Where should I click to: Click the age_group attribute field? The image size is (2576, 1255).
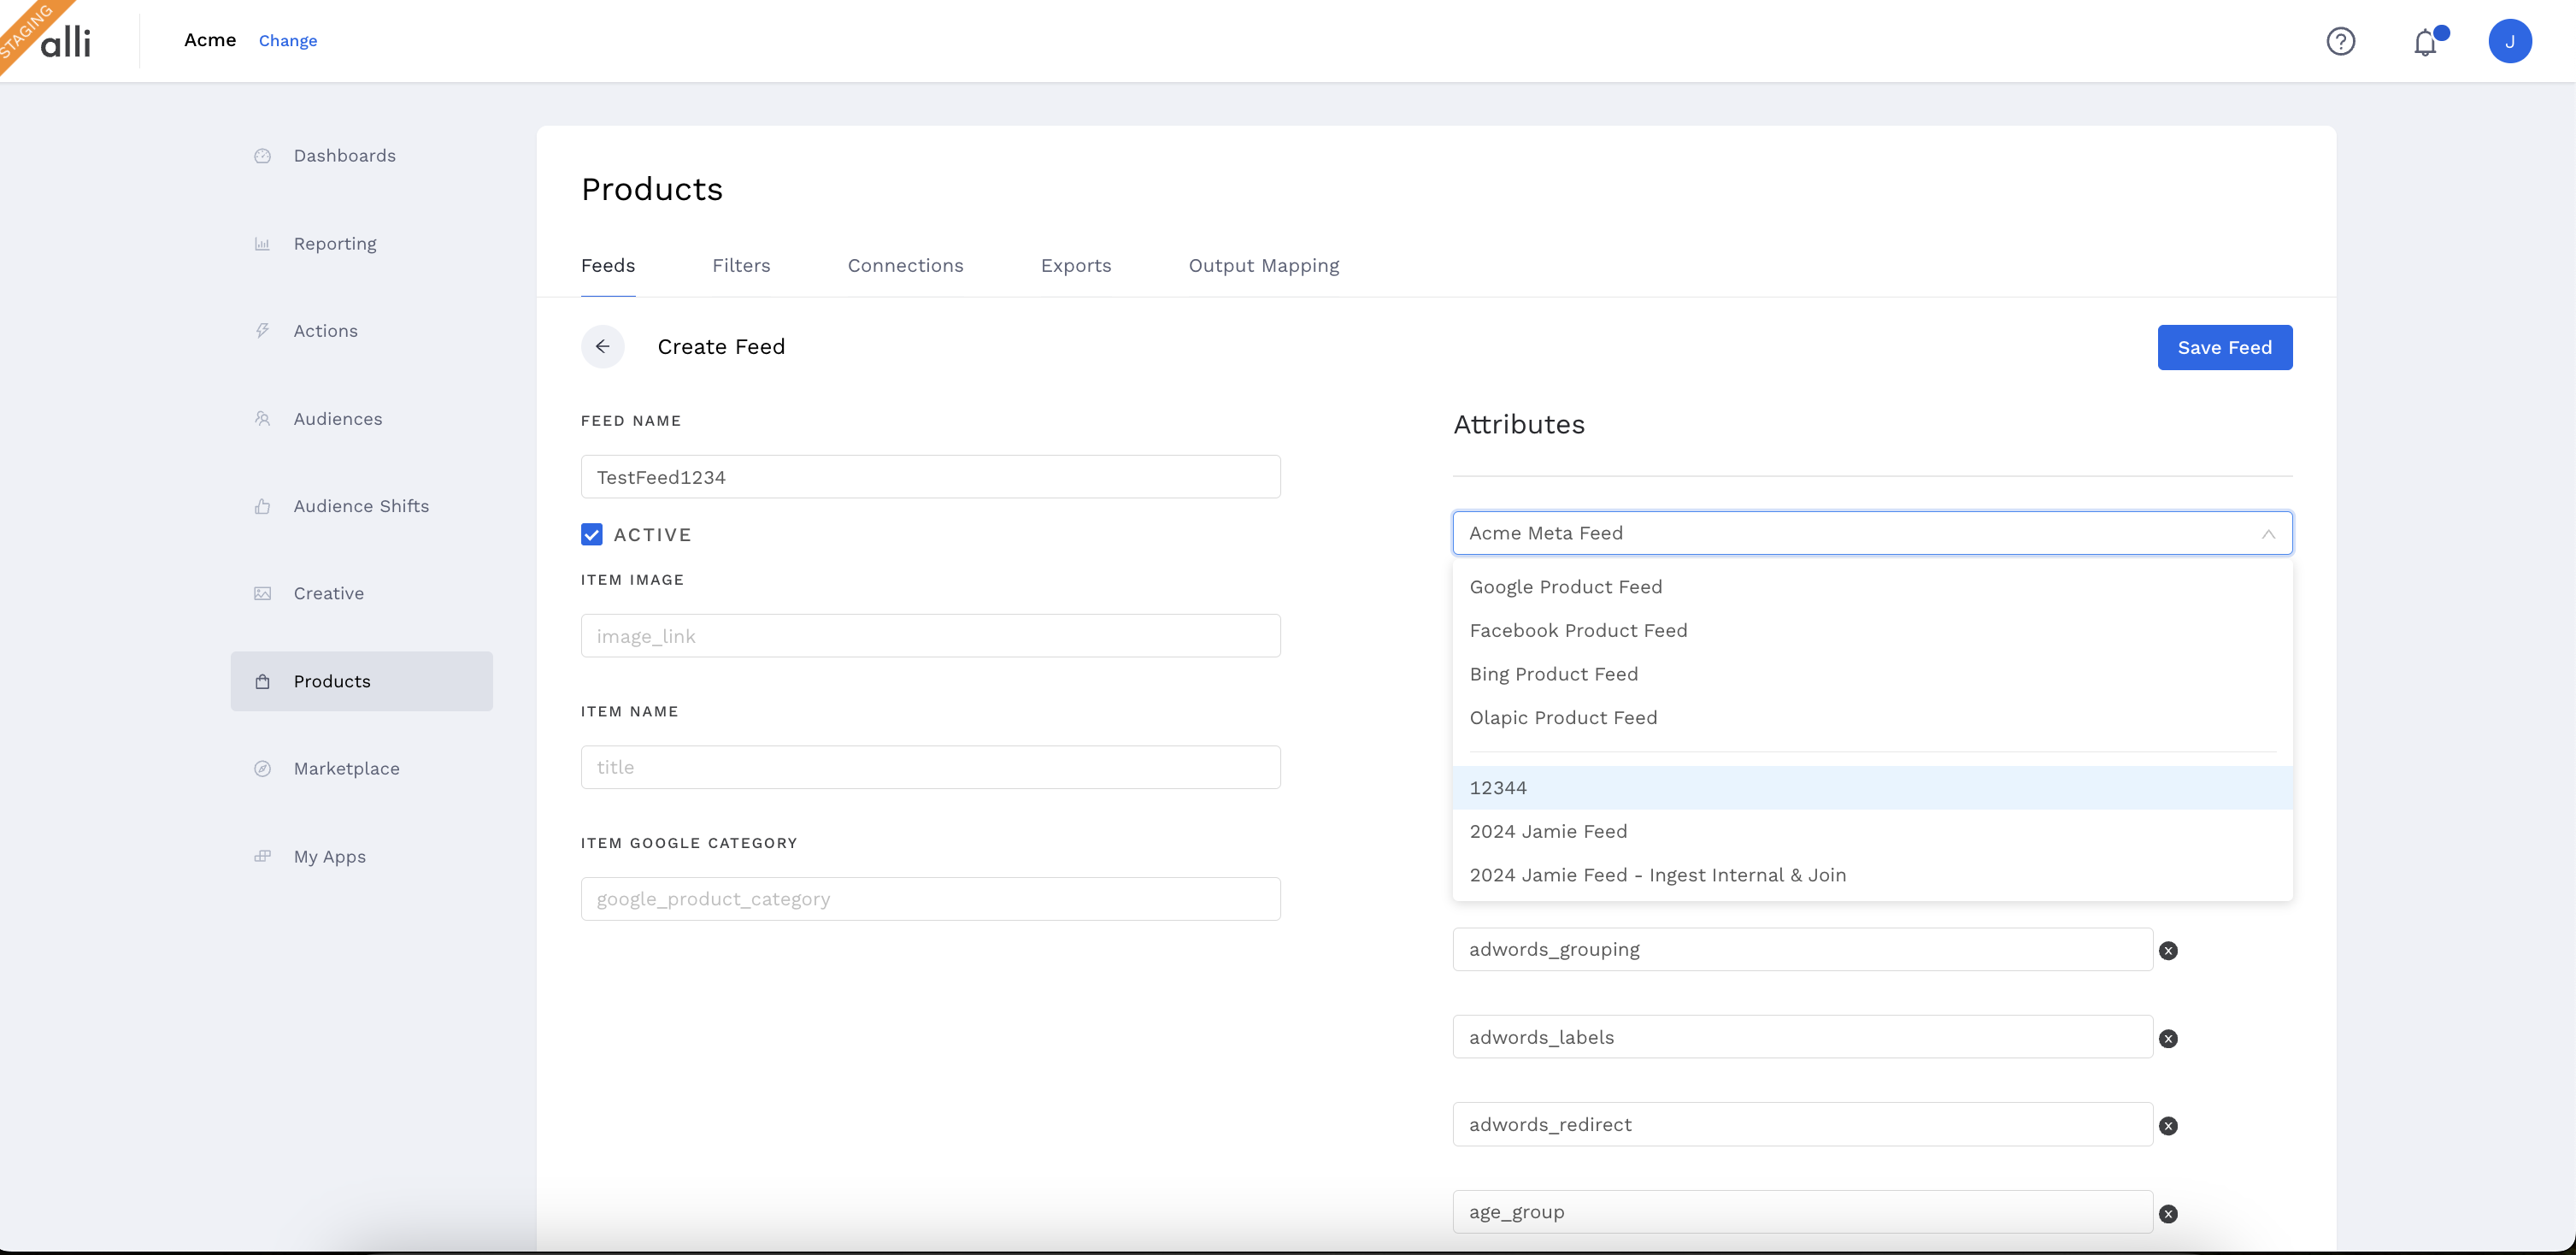tap(1802, 1212)
